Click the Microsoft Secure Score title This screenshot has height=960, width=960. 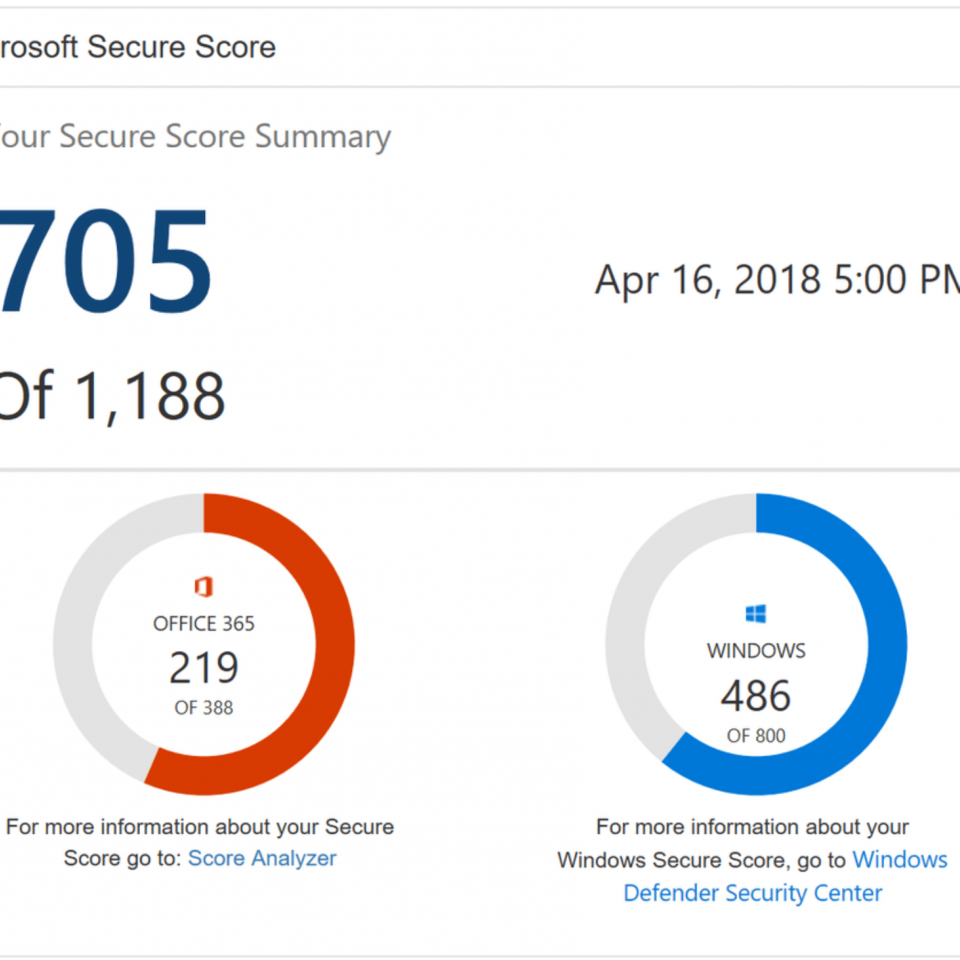[x=138, y=47]
